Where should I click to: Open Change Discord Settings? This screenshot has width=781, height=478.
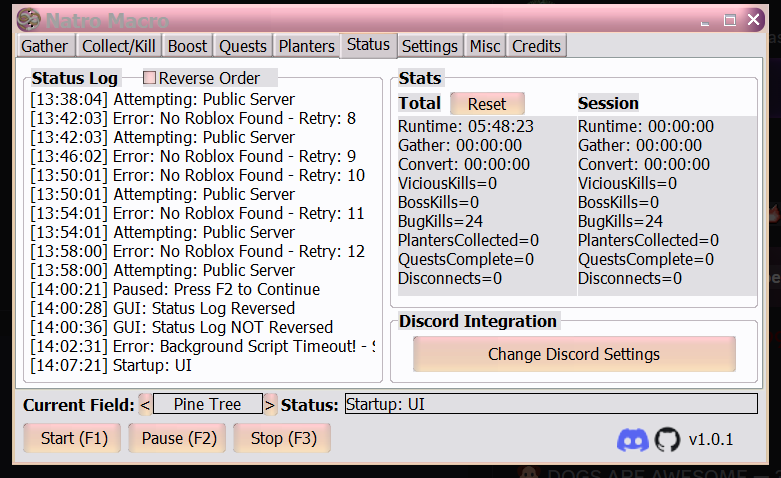[574, 354]
